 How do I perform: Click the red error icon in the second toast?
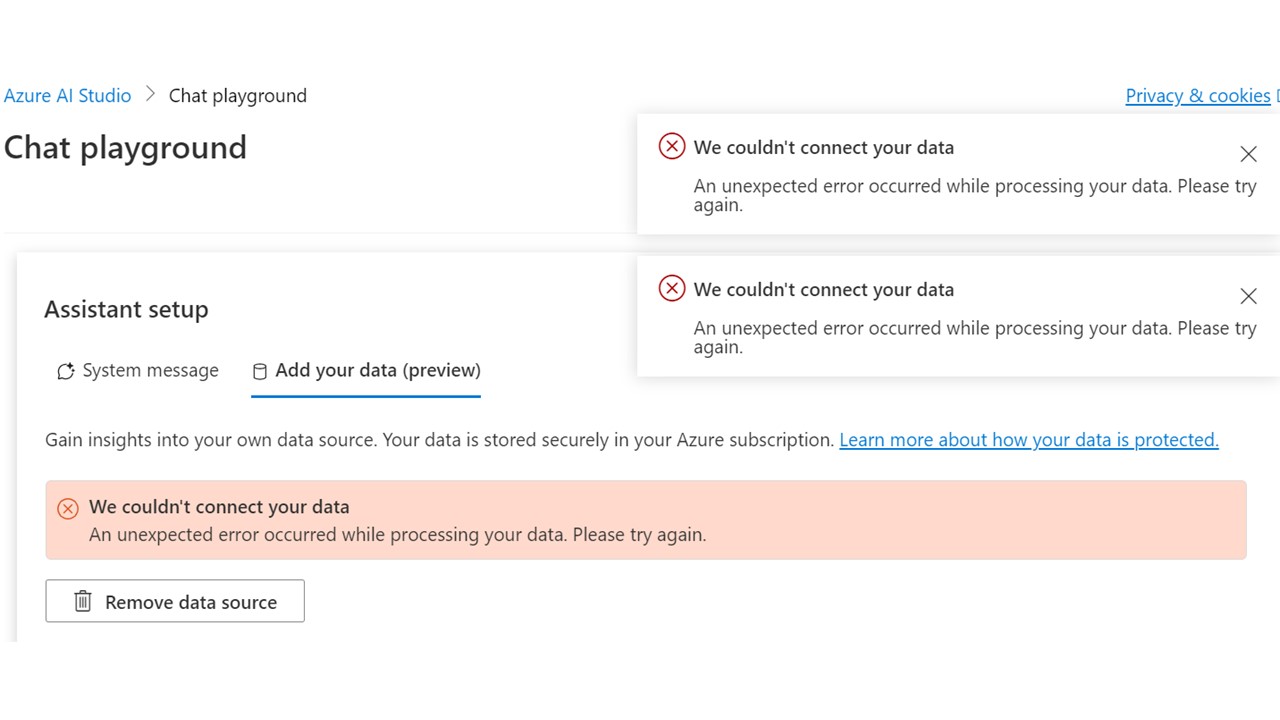(x=672, y=289)
